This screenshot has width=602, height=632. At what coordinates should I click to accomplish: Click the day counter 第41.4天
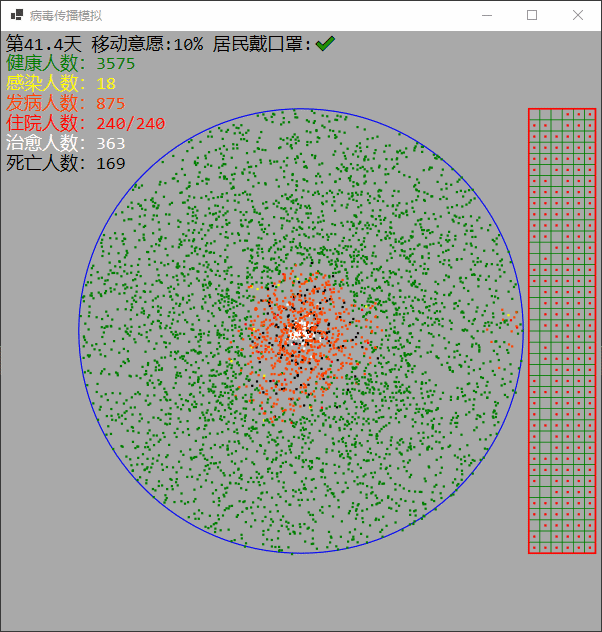pyautogui.click(x=44, y=44)
